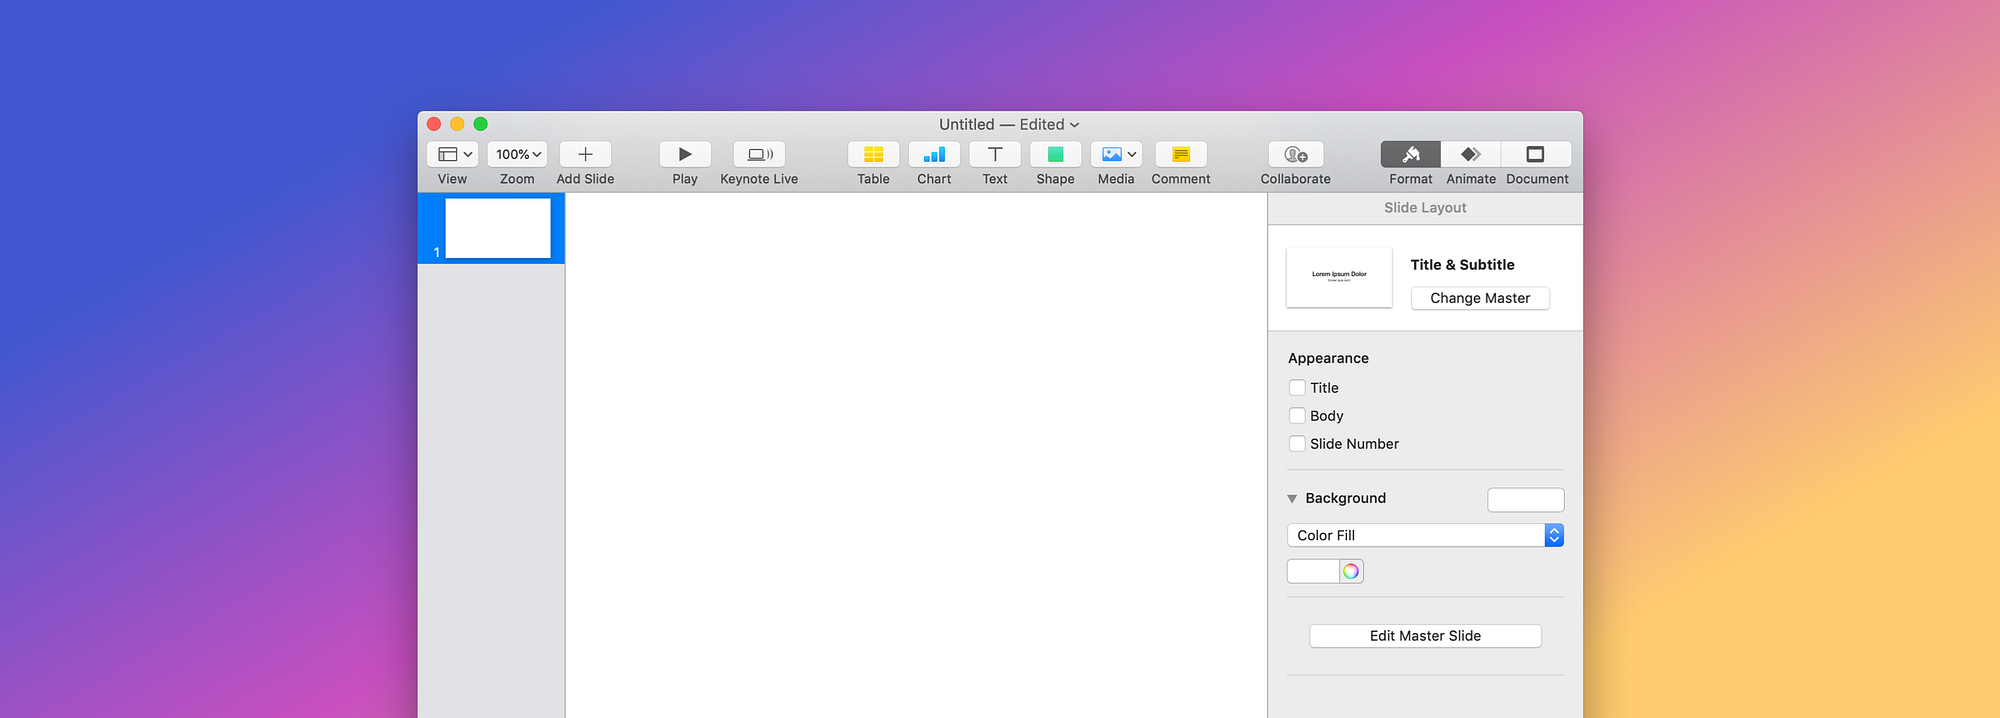Click the background preview swatch beside Background
The image size is (2000, 718).
pos(1525,499)
